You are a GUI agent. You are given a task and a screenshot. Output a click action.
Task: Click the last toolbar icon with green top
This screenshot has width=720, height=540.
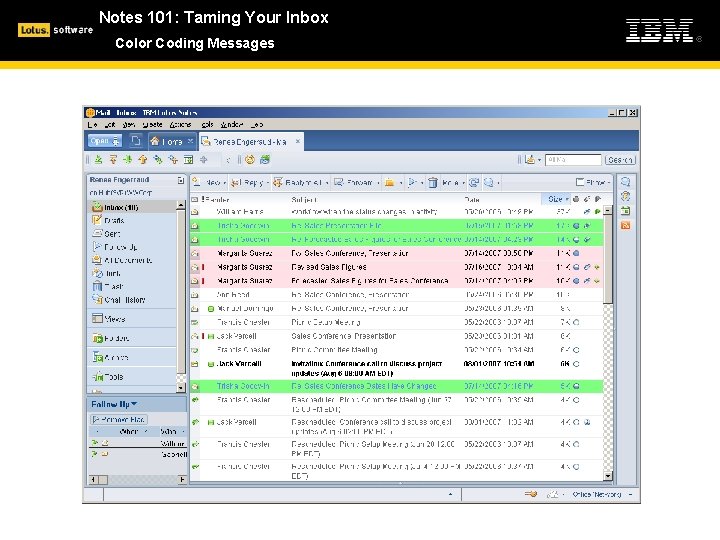click(265, 159)
